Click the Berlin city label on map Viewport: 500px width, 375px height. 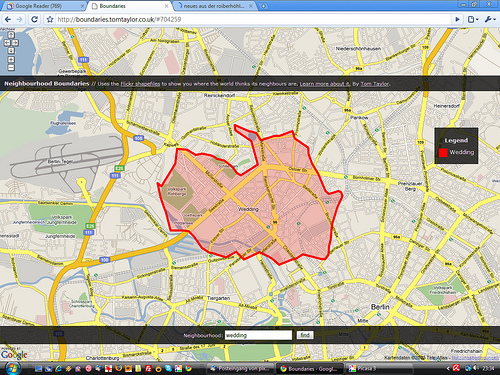point(380,307)
